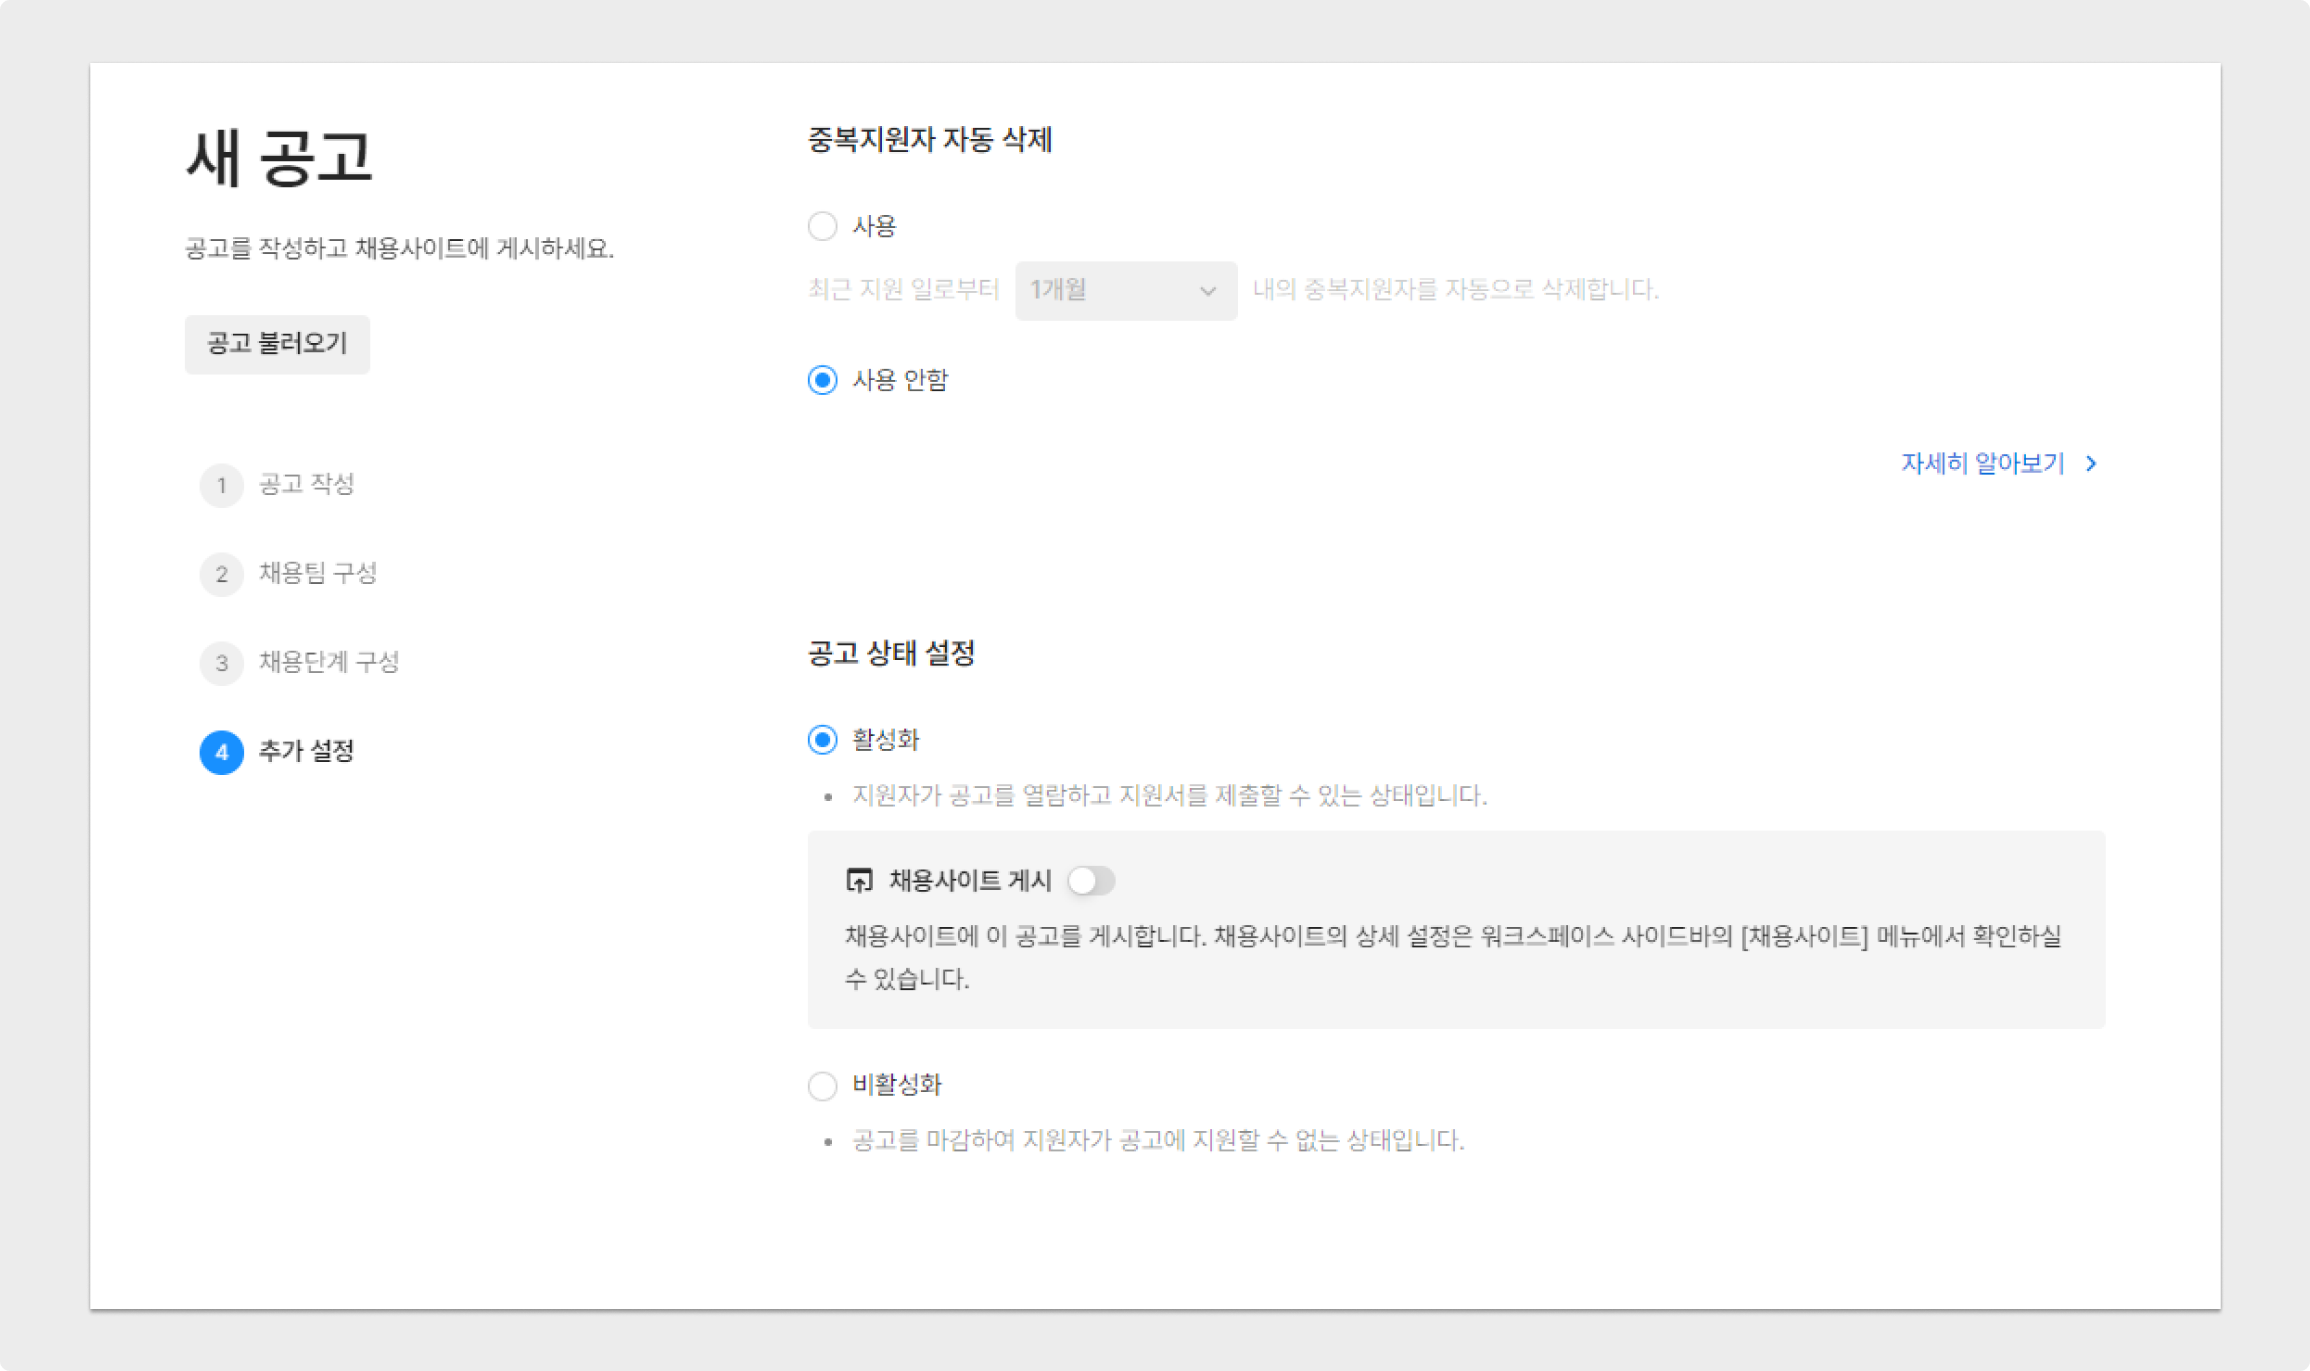
Task: Click the 활성화 label text
Action: click(x=885, y=740)
